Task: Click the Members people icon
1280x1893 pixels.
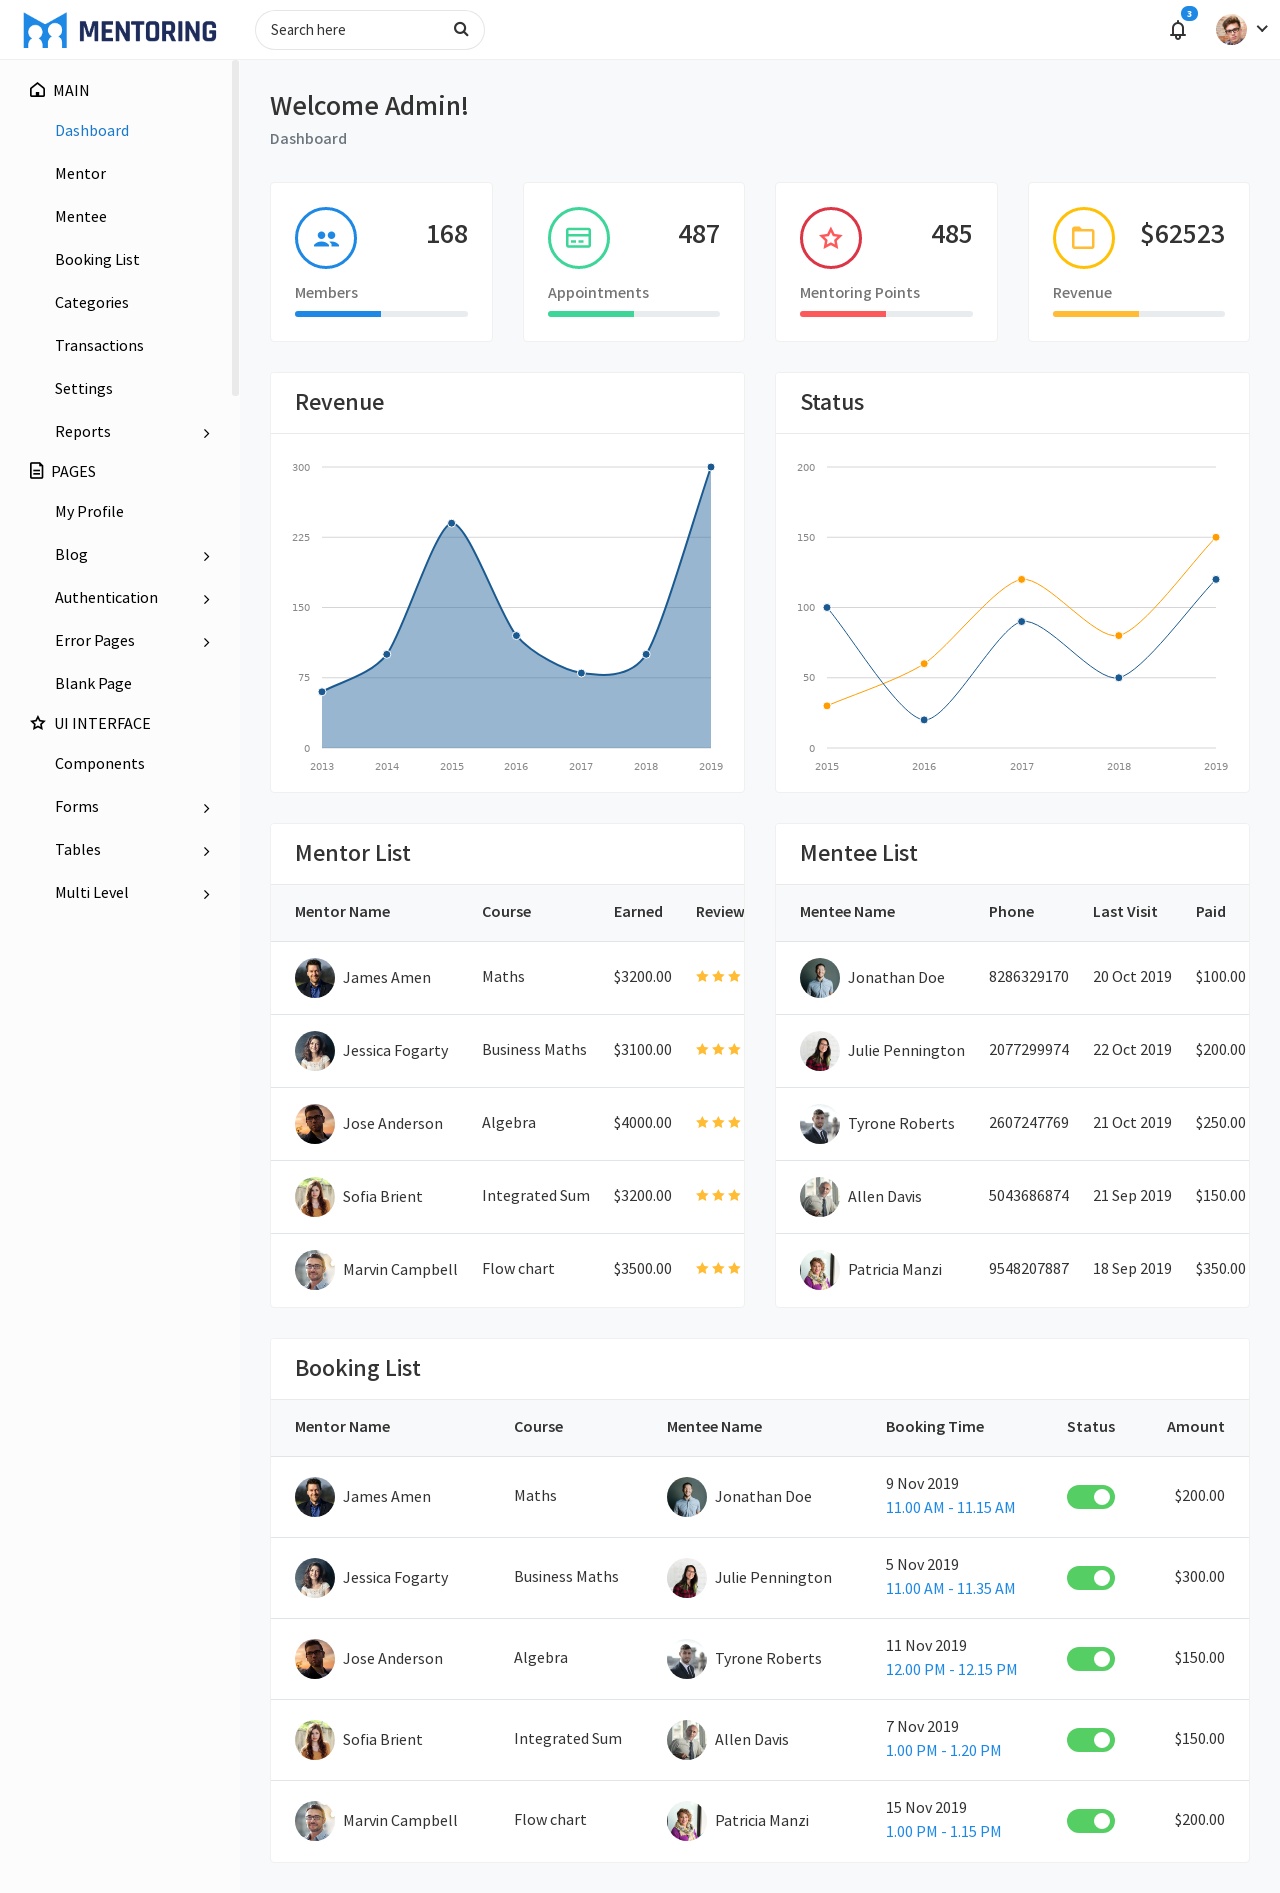Action: click(326, 238)
